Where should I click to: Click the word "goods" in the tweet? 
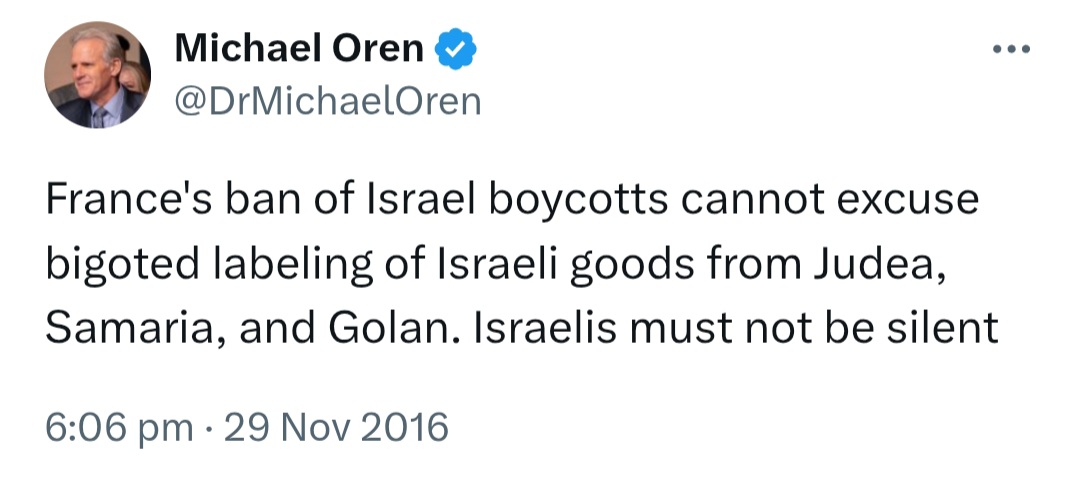click(632, 267)
